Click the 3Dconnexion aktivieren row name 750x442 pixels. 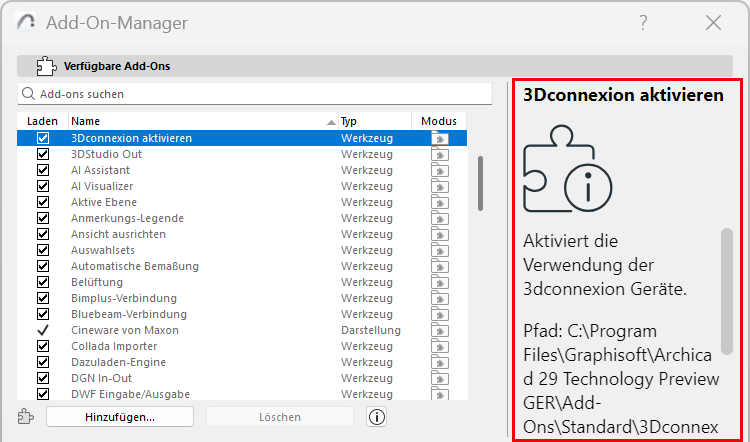[132, 138]
